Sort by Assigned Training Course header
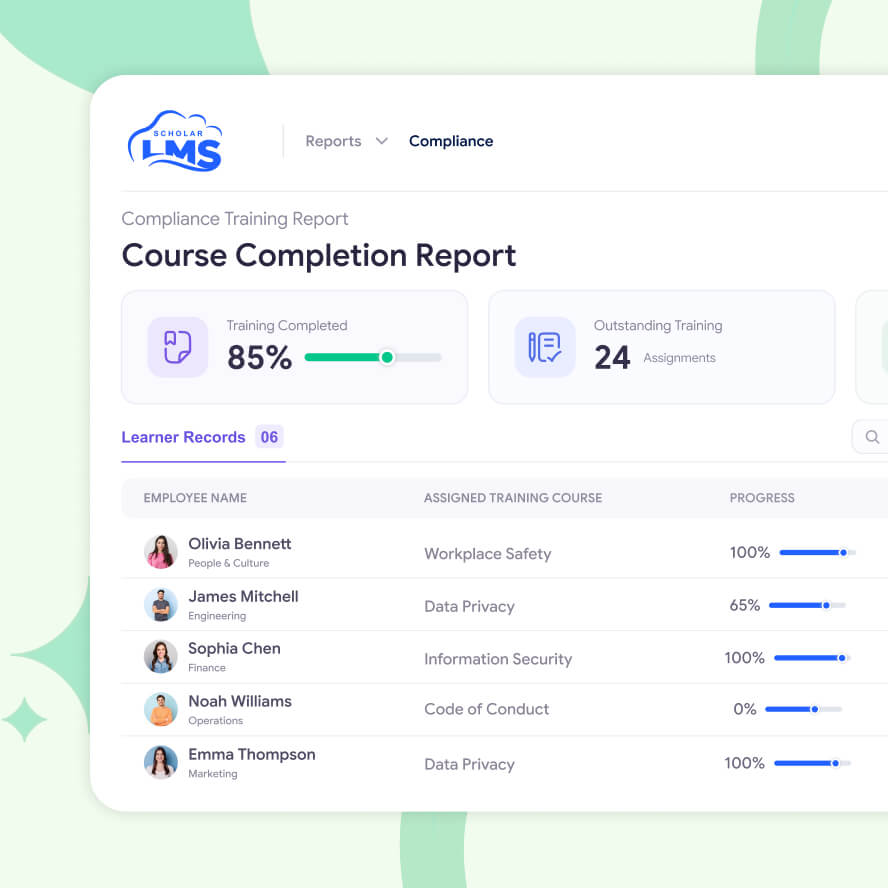Image resolution: width=888 pixels, height=888 pixels. point(513,498)
